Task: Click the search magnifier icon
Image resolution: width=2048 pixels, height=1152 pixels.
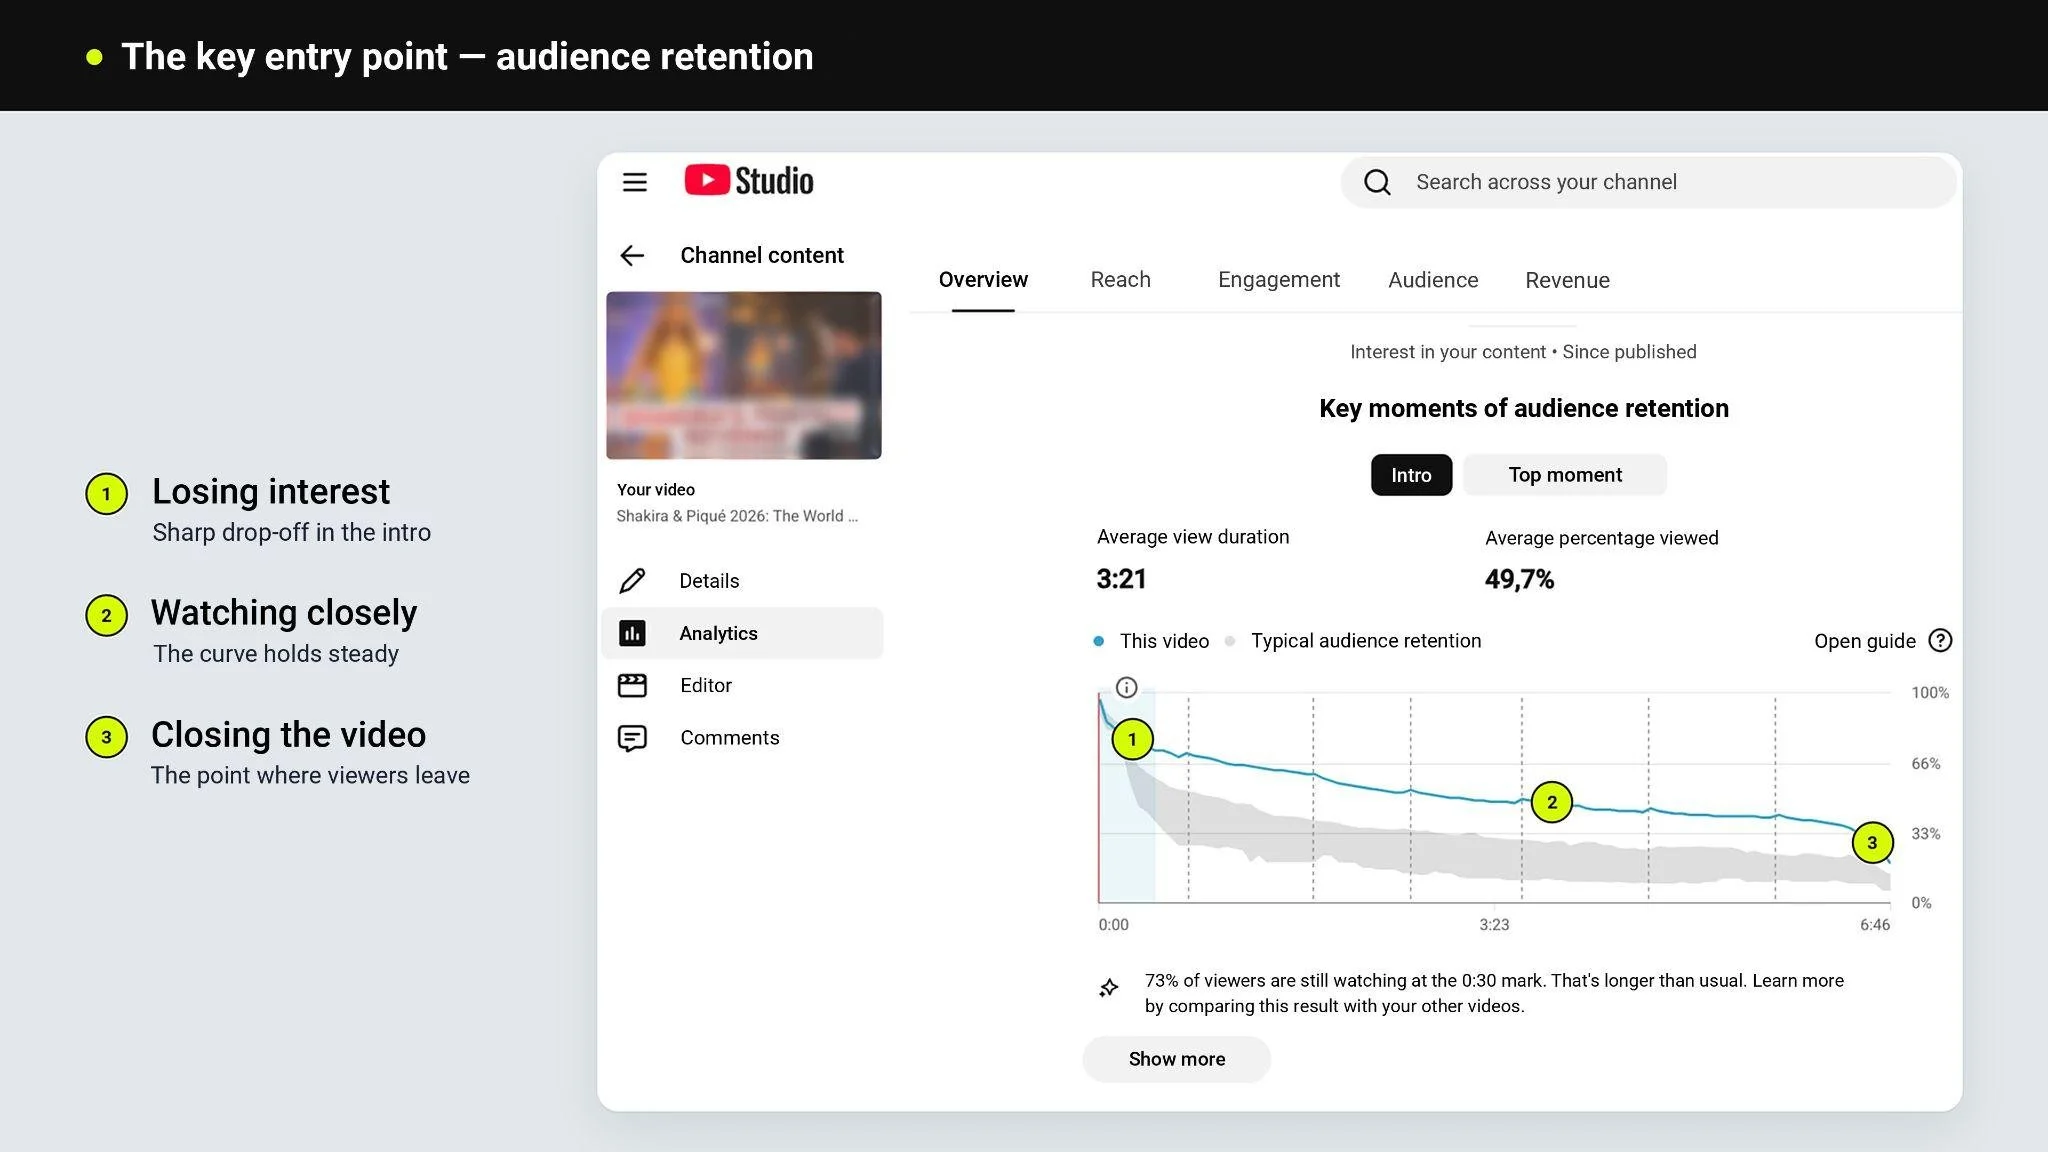Action: (1377, 182)
